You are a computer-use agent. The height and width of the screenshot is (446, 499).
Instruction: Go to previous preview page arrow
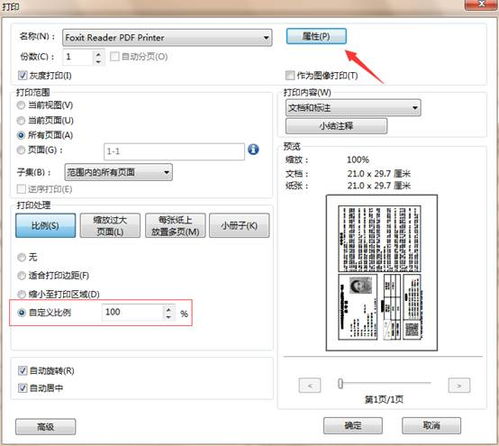pos(310,386)
